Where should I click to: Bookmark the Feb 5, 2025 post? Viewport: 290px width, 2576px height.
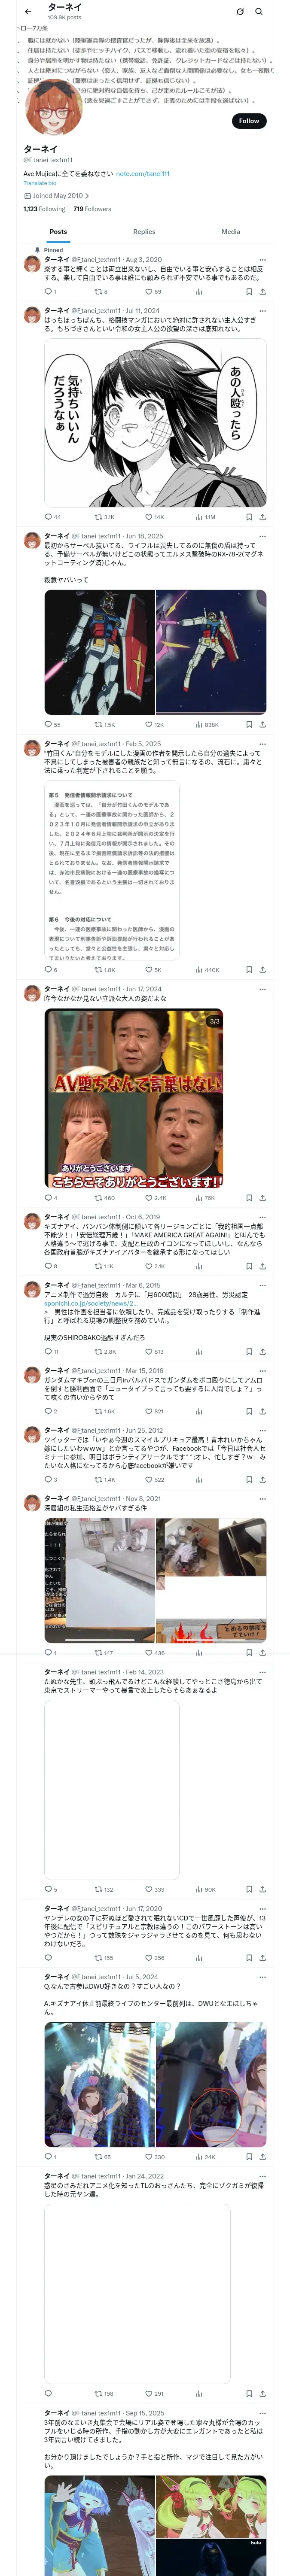pyautogui.click(x=249, y=969)
